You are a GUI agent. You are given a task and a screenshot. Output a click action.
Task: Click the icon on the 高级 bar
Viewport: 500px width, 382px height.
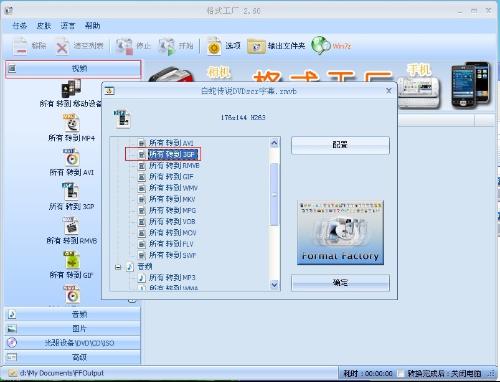click(x=12, y=357)
